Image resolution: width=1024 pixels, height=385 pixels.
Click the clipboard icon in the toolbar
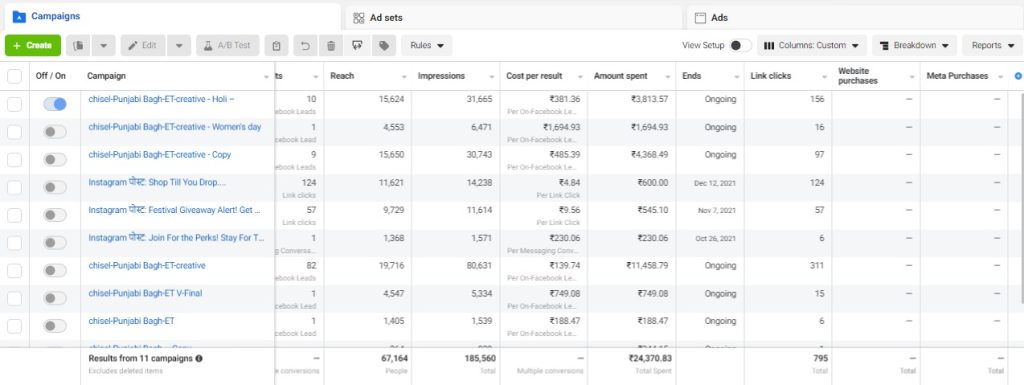(276, 46)
